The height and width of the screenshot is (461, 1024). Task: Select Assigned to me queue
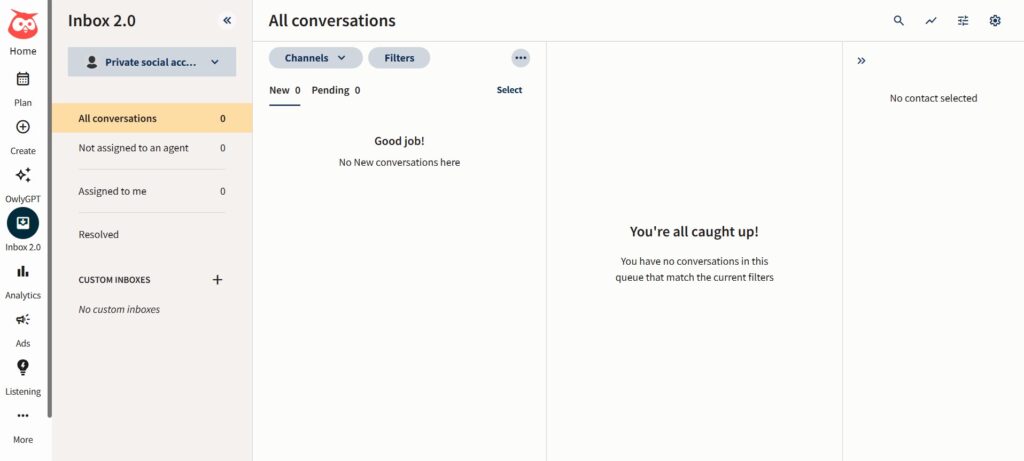[152, 191]
